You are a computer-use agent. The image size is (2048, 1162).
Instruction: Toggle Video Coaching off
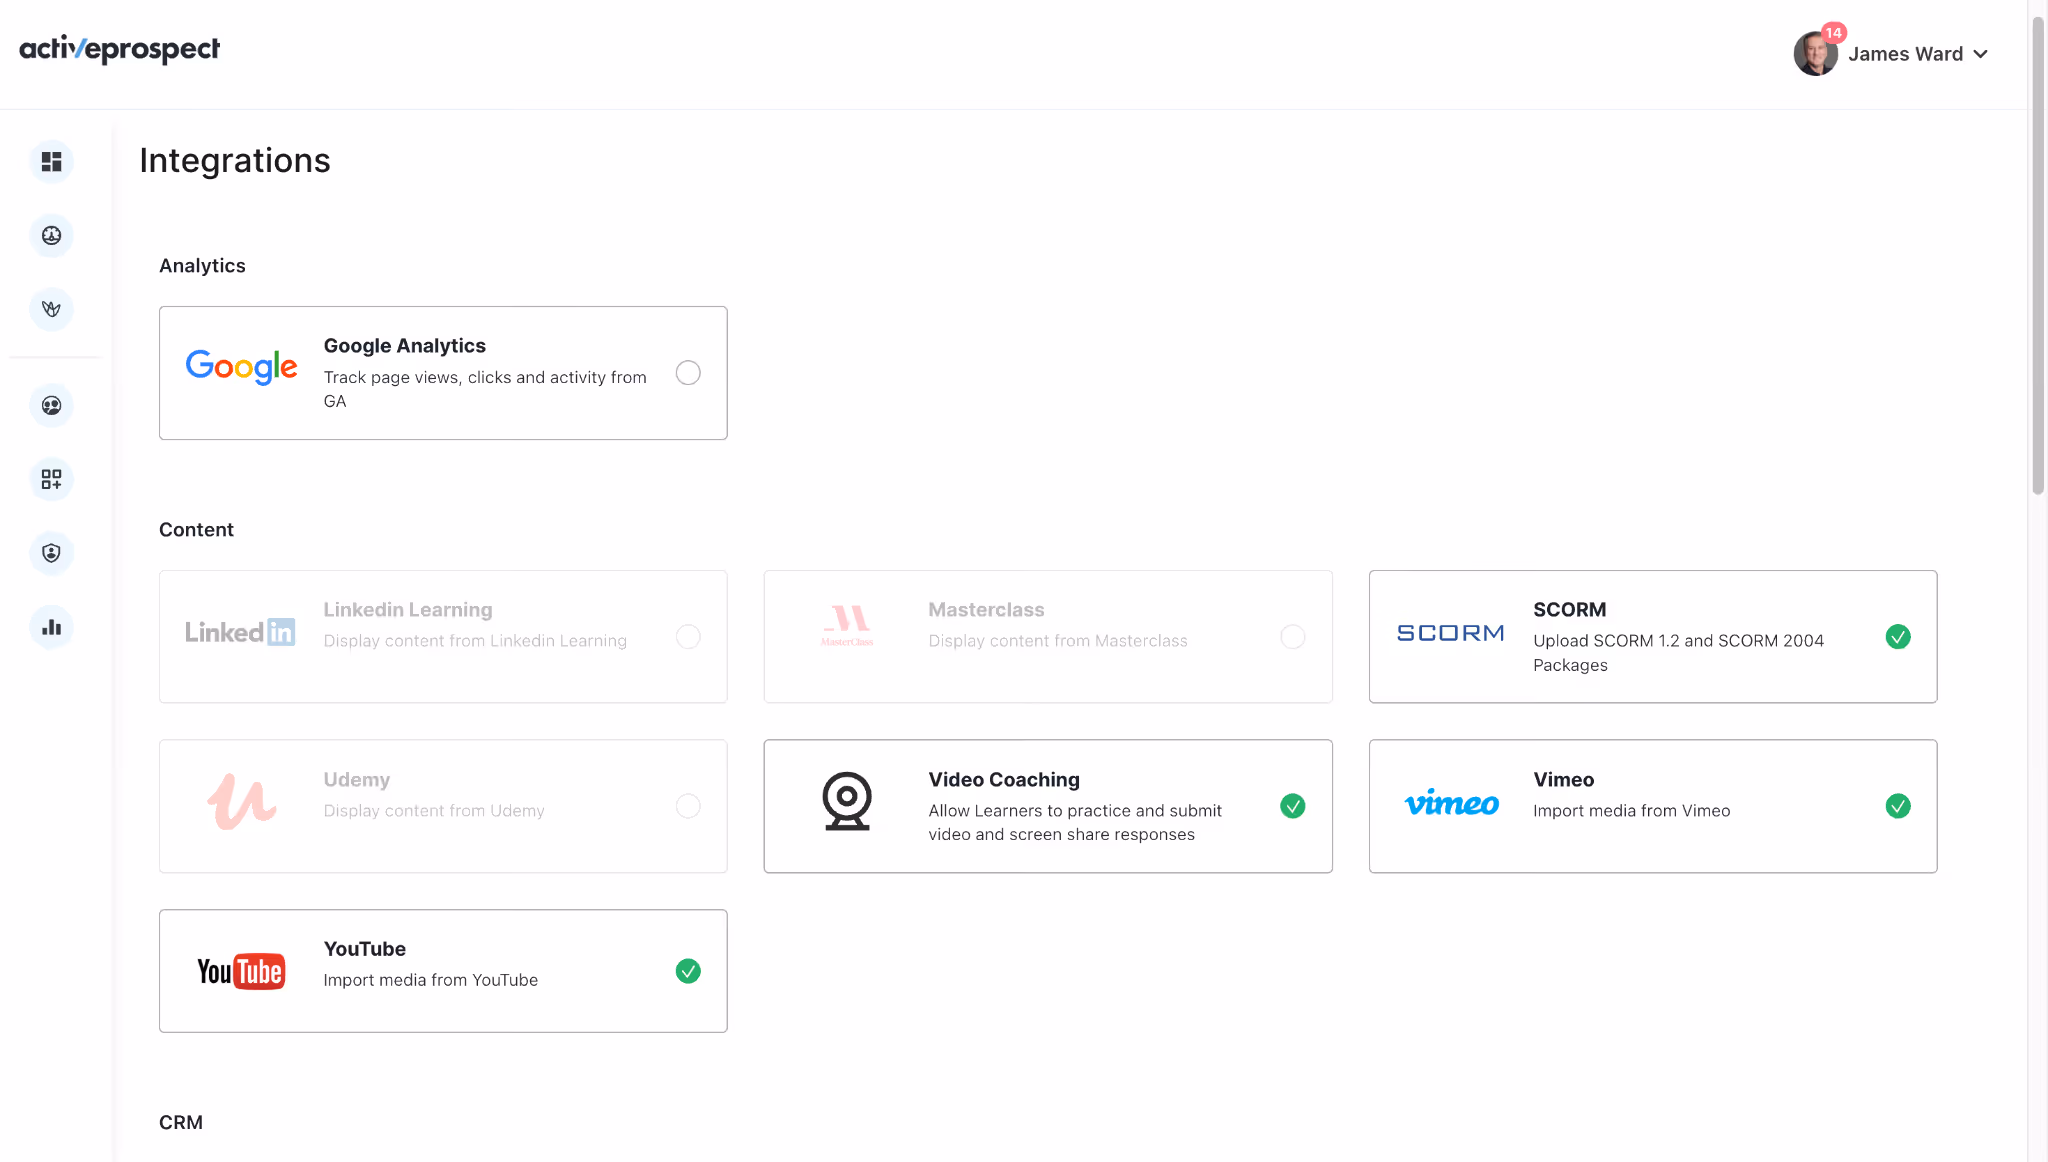pos(1292,806)
